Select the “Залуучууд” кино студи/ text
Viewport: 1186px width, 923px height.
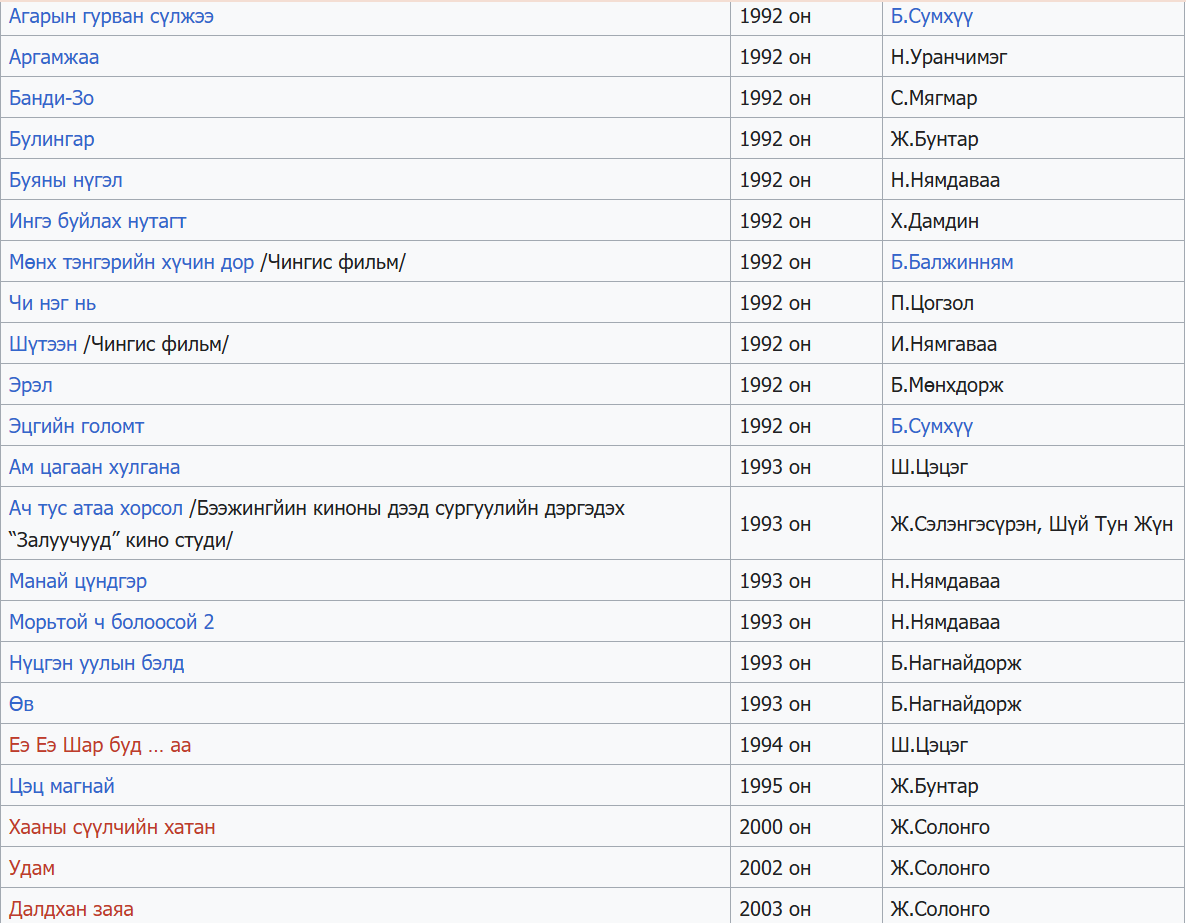[x=121, y=540]
